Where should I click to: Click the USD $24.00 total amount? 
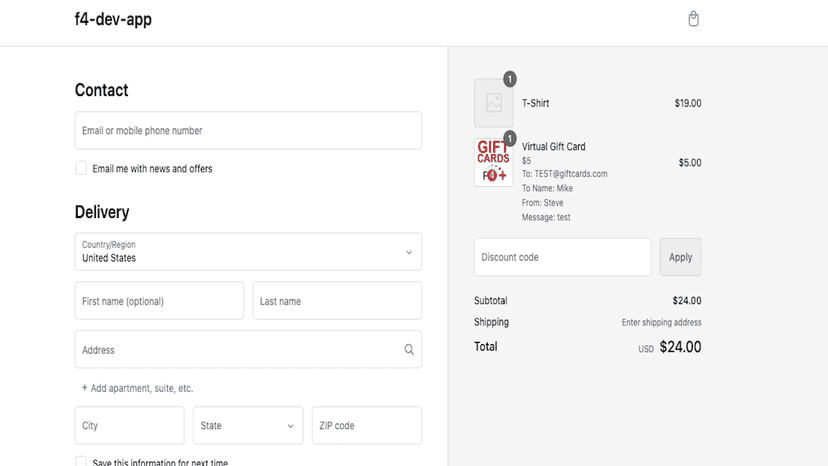pyautogui.click(x=670, y=347)
